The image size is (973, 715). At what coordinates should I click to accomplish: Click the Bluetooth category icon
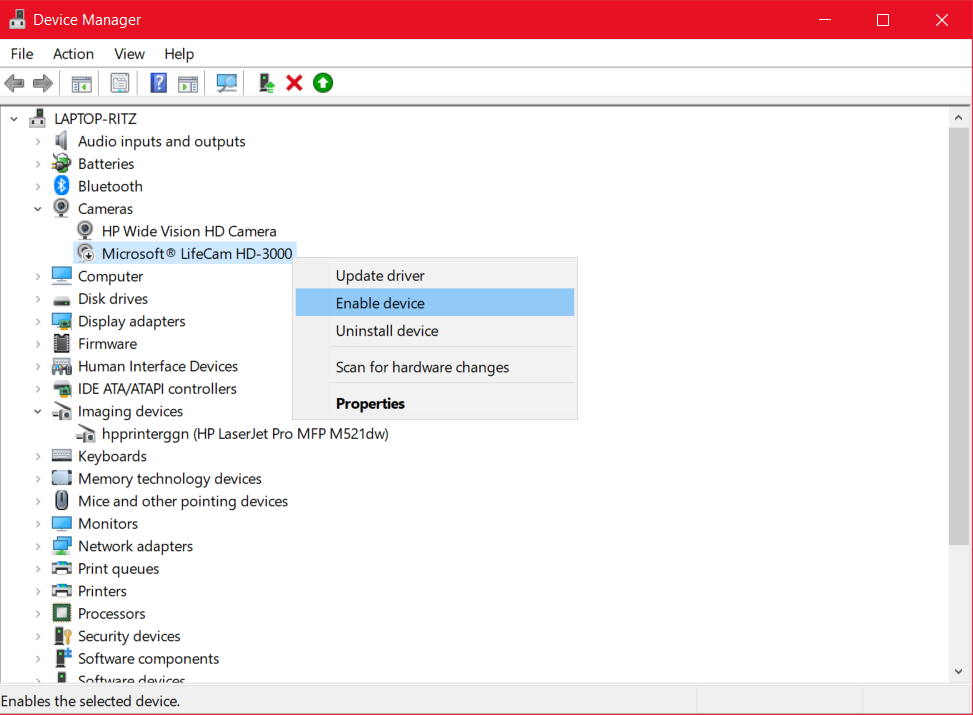[61, 186]
